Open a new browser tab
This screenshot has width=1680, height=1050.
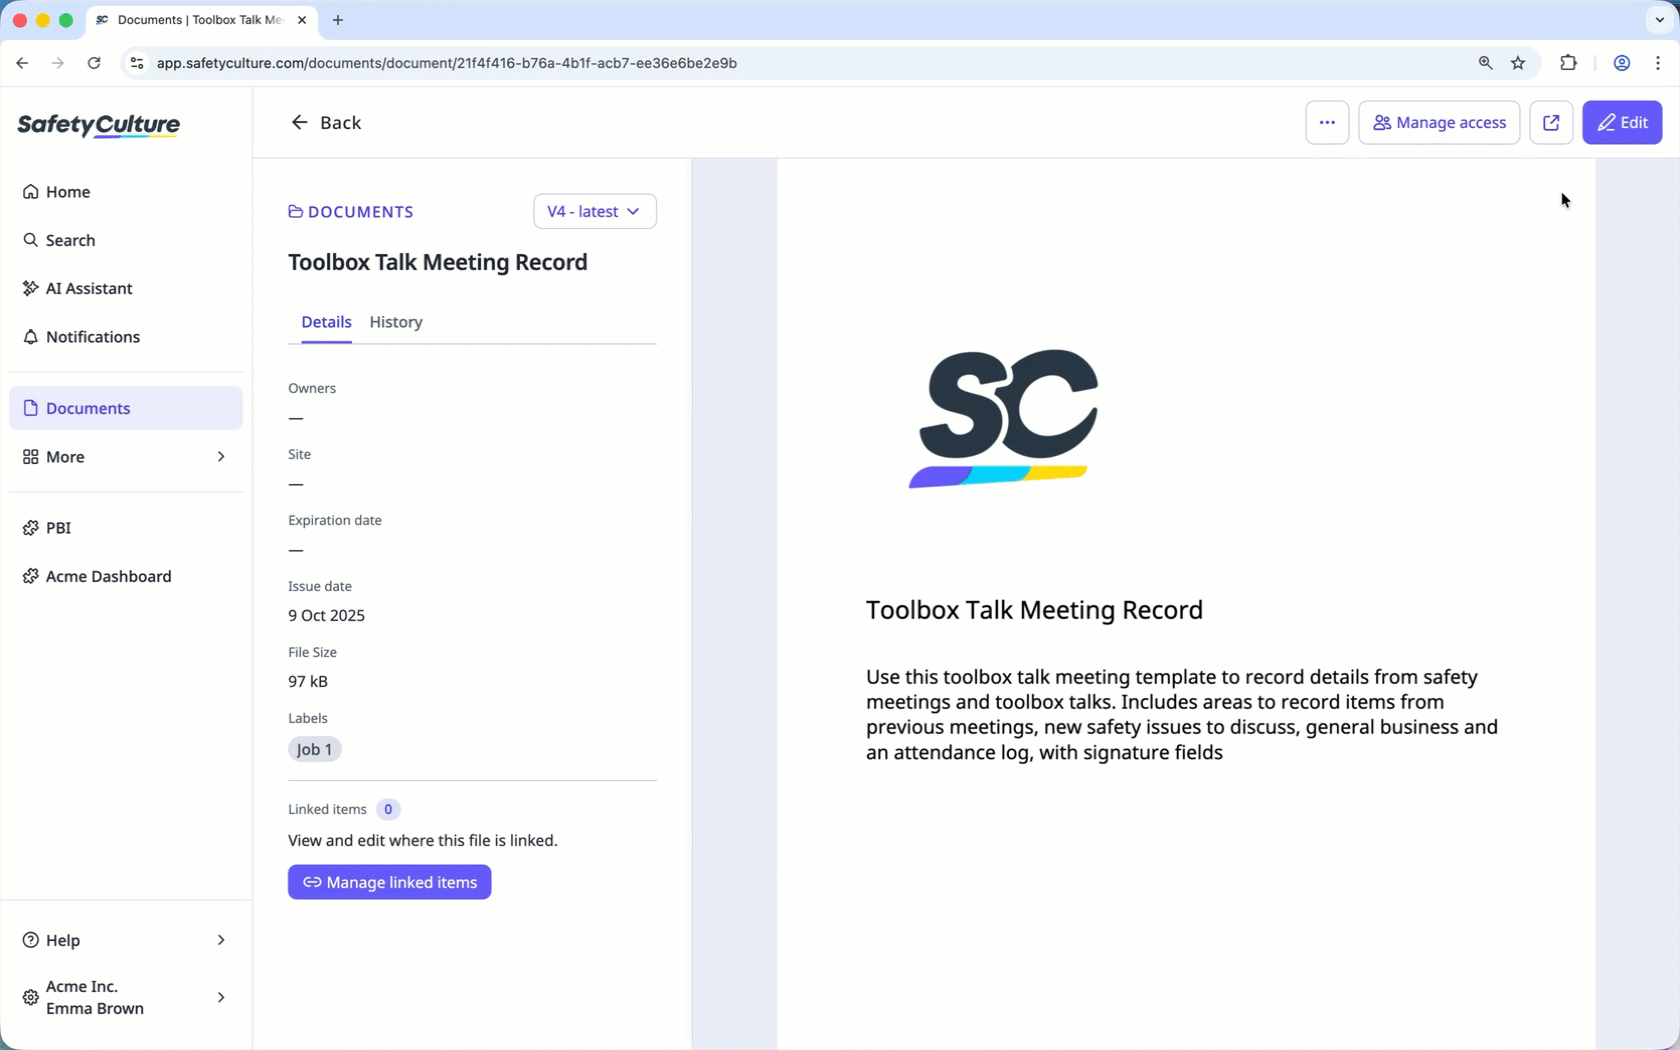coord(338,20)
